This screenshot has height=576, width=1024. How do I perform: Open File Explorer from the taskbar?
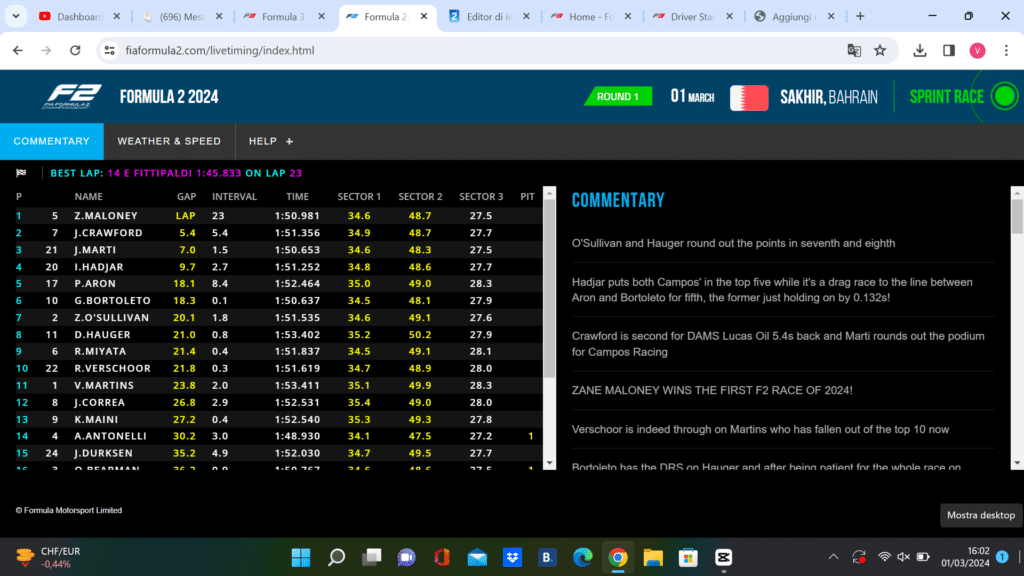point(653,557)
